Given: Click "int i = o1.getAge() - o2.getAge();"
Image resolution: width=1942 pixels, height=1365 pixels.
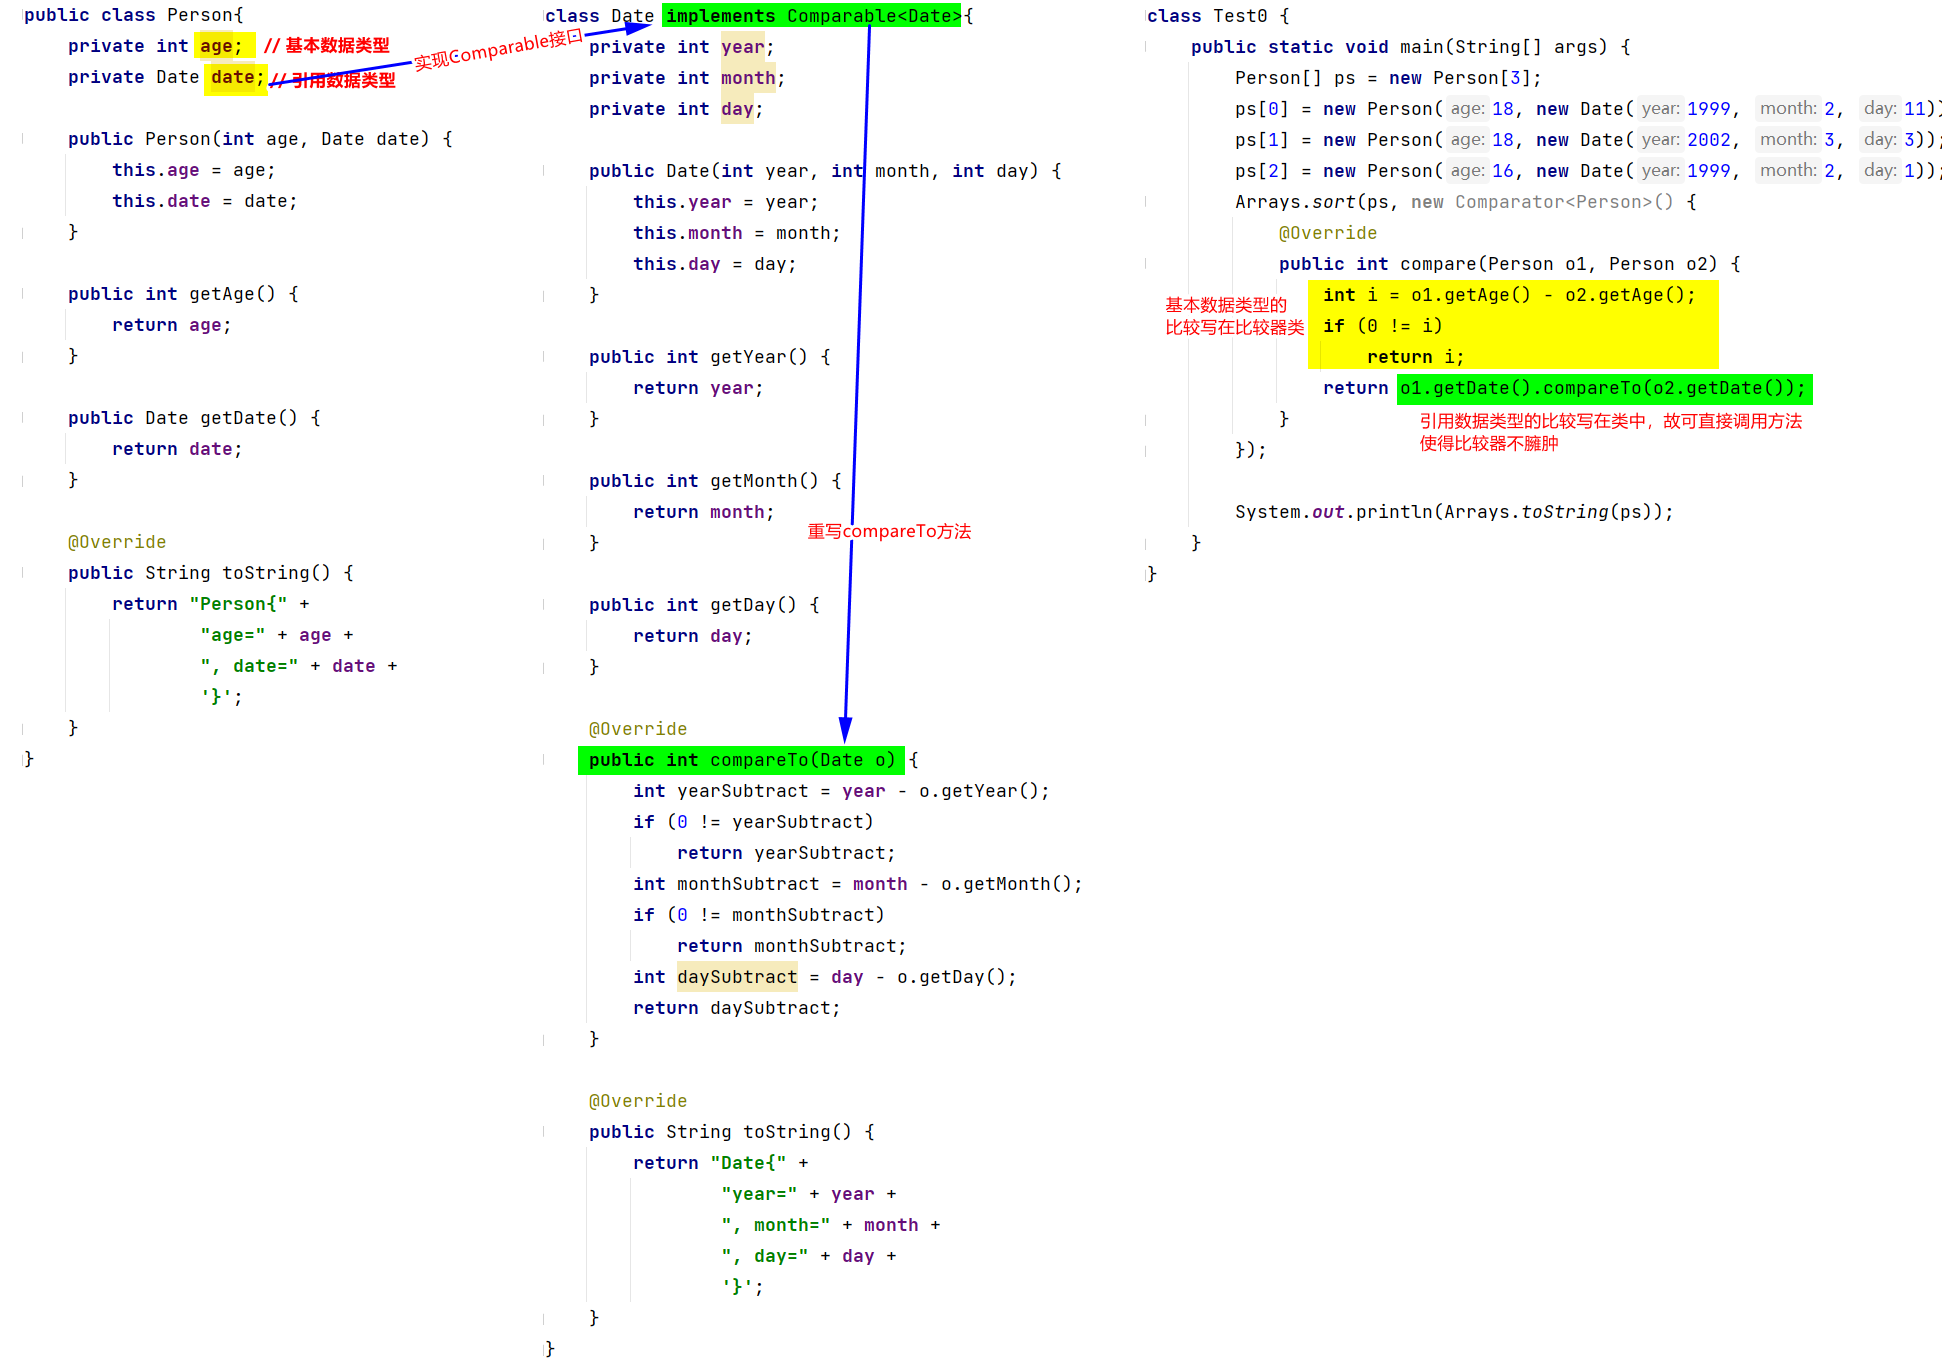Looking at the screenshot, I should coord(1509,295).
